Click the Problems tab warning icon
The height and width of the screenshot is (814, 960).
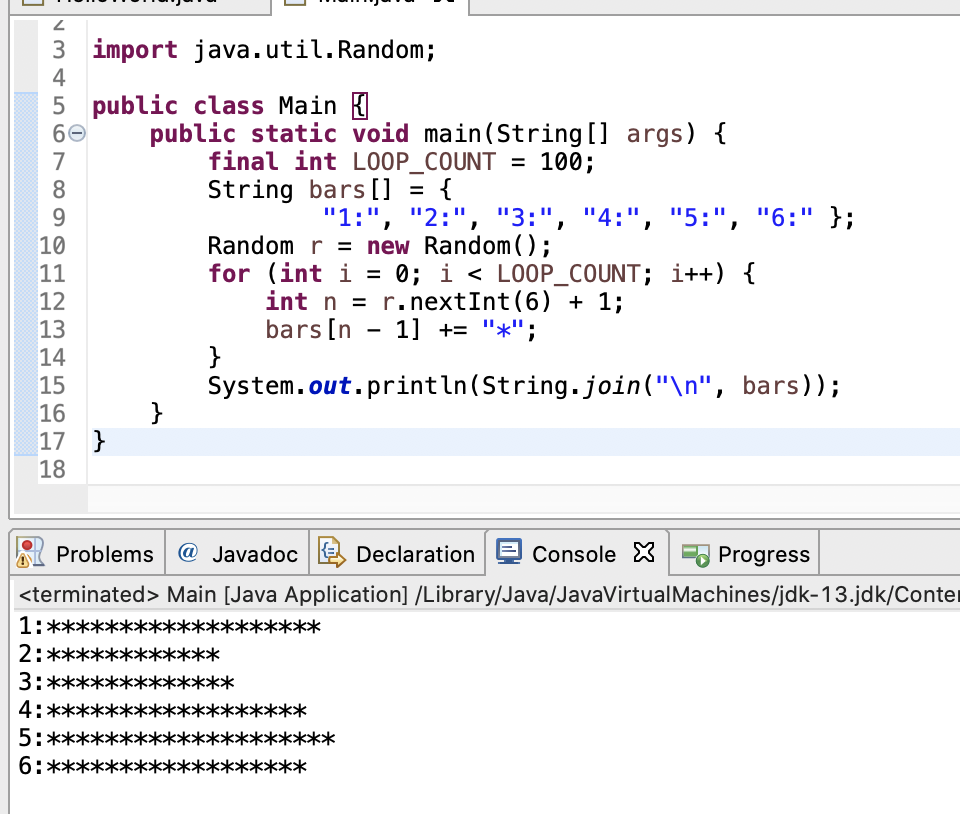(x=30, y=553)
